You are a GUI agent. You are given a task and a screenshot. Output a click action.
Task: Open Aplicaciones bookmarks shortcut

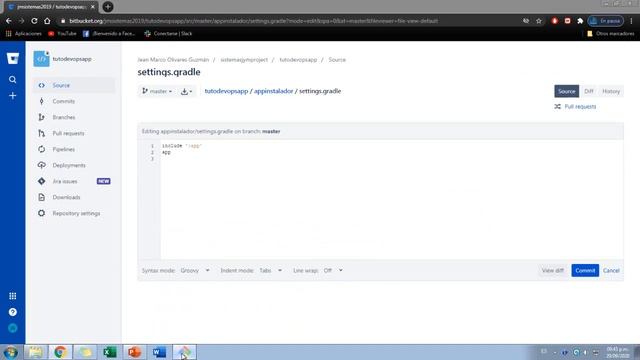(24, 33)
